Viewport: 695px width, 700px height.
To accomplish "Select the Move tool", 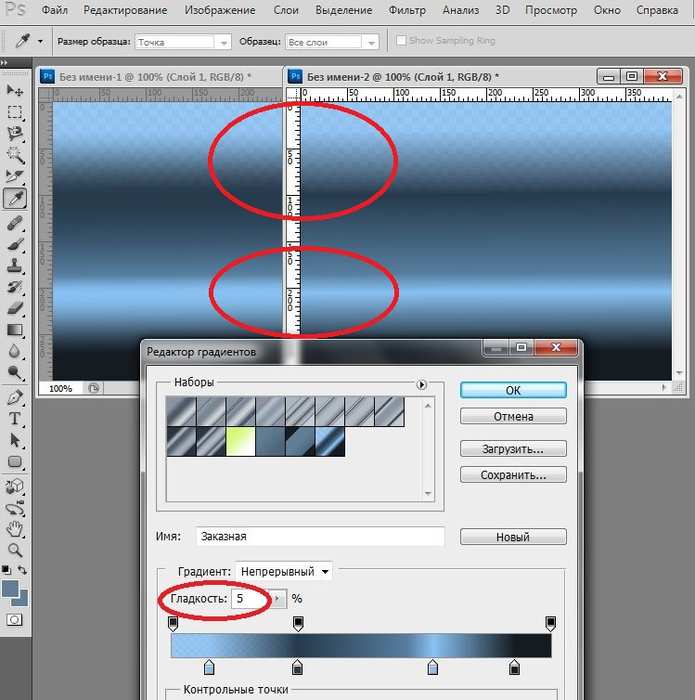I will tap(15, 91).
